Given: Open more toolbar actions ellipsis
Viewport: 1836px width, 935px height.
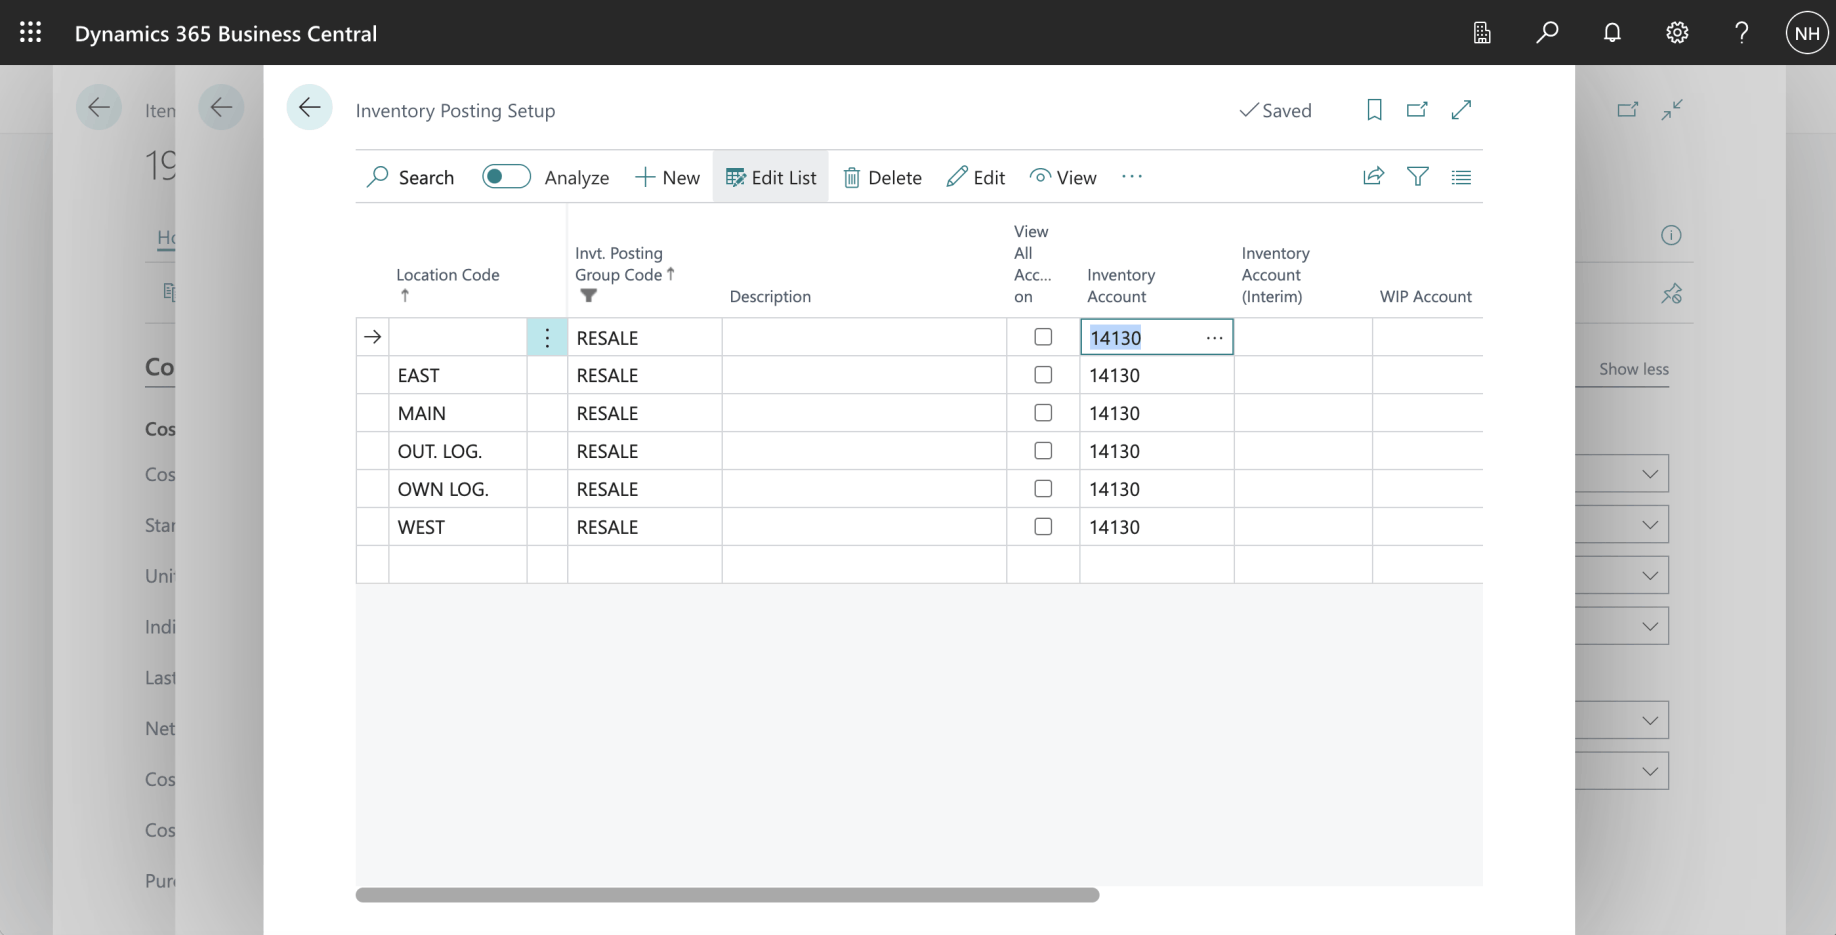Looking at the screenshot, I should [1132, 177].
